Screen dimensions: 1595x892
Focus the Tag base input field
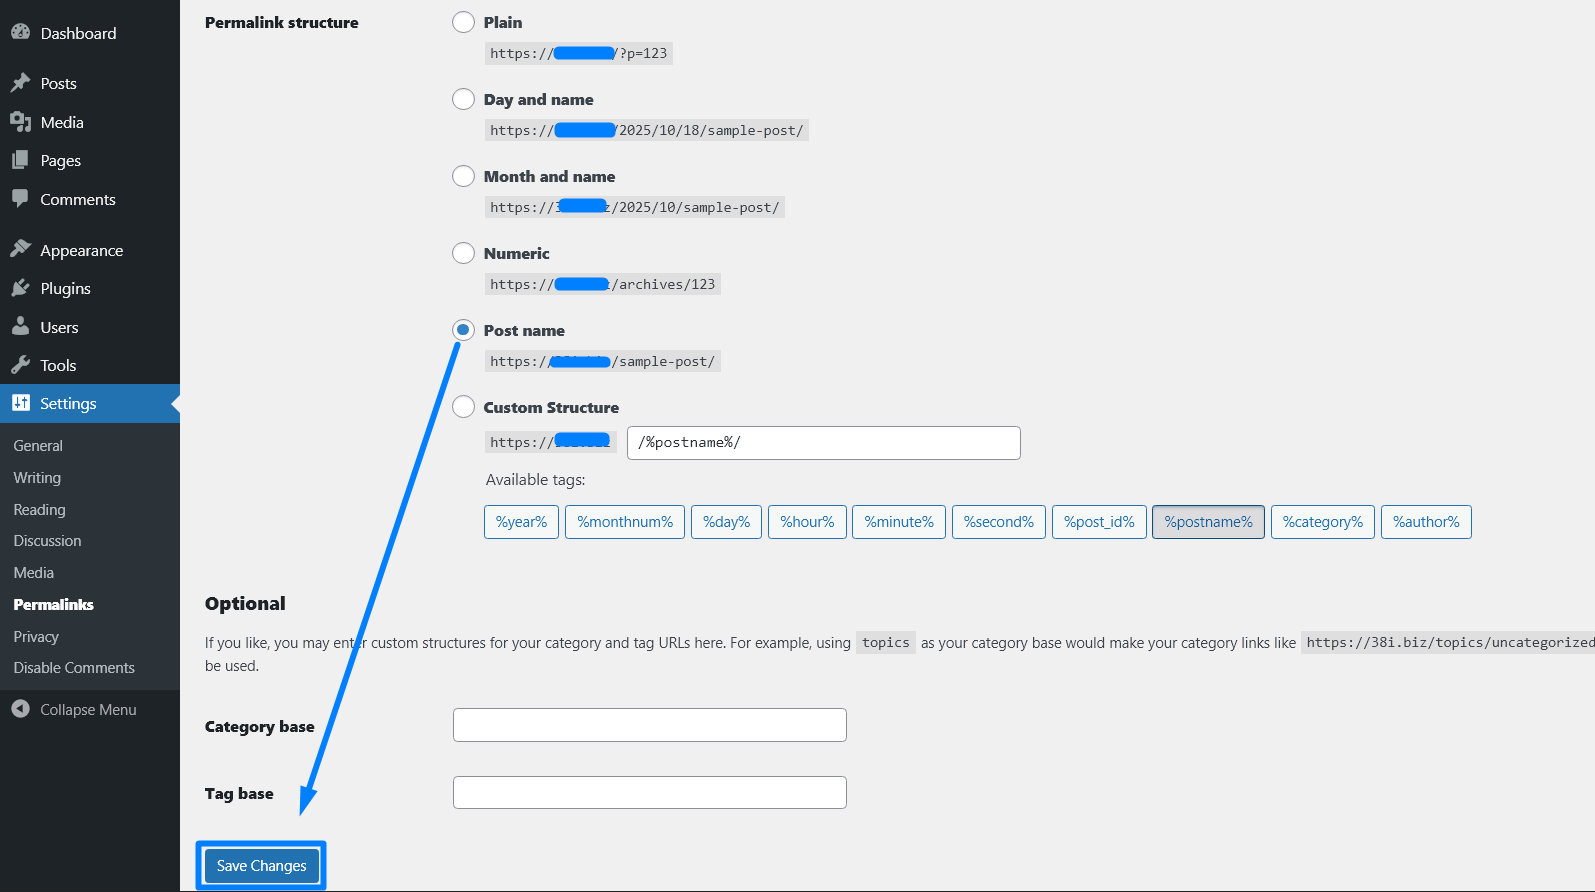649,793
